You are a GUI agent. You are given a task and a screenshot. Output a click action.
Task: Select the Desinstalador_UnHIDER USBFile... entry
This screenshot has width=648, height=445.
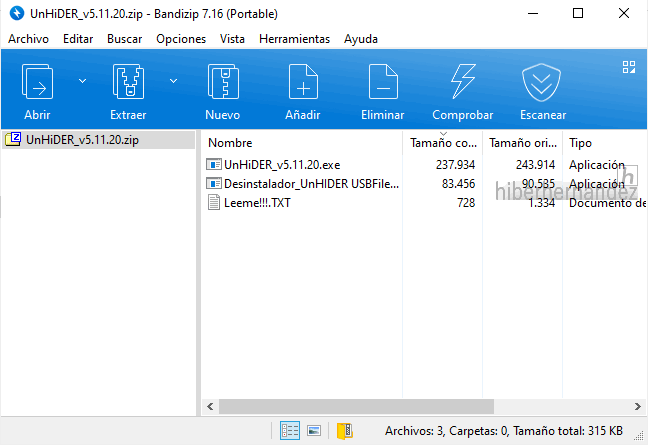312,184
